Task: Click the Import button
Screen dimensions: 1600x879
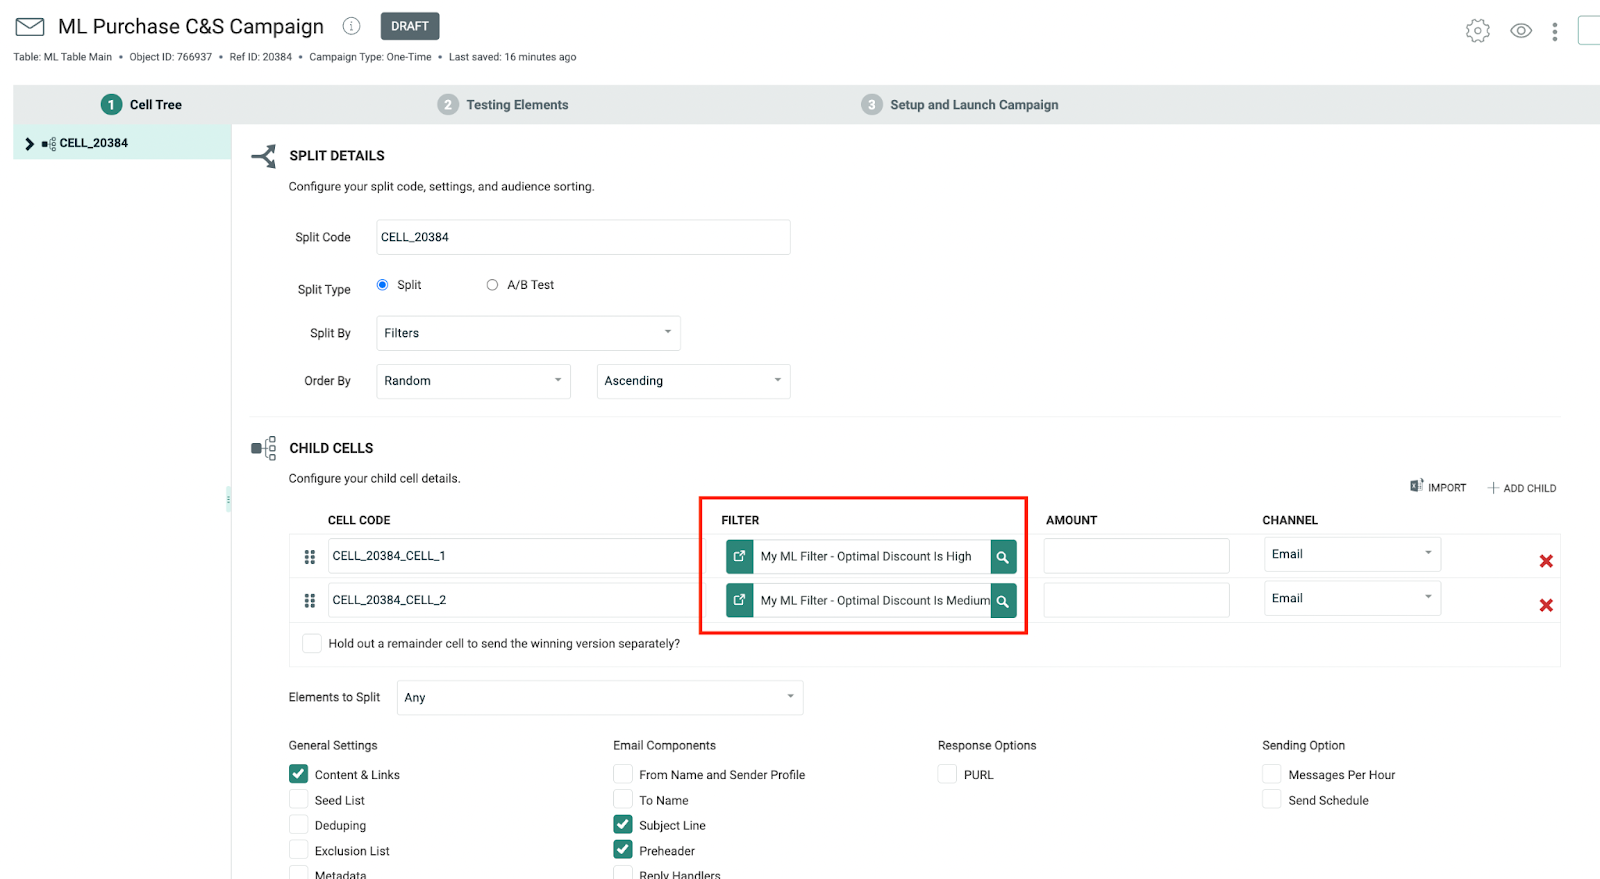Action: pyautogui.click(x=1438, y=487)
